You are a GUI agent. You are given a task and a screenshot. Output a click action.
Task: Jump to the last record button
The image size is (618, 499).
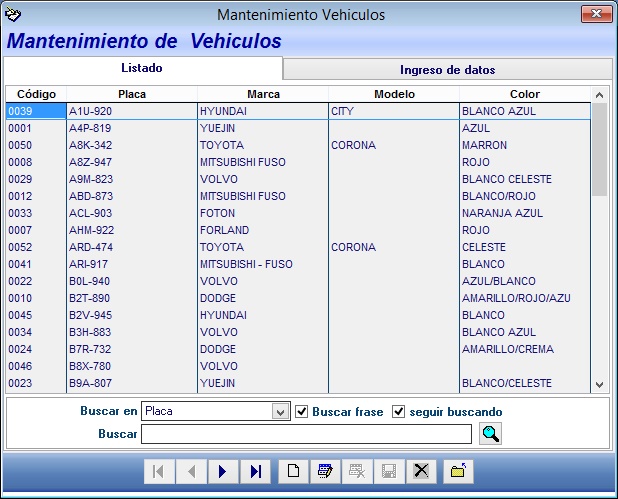click(x=255, y=471)
